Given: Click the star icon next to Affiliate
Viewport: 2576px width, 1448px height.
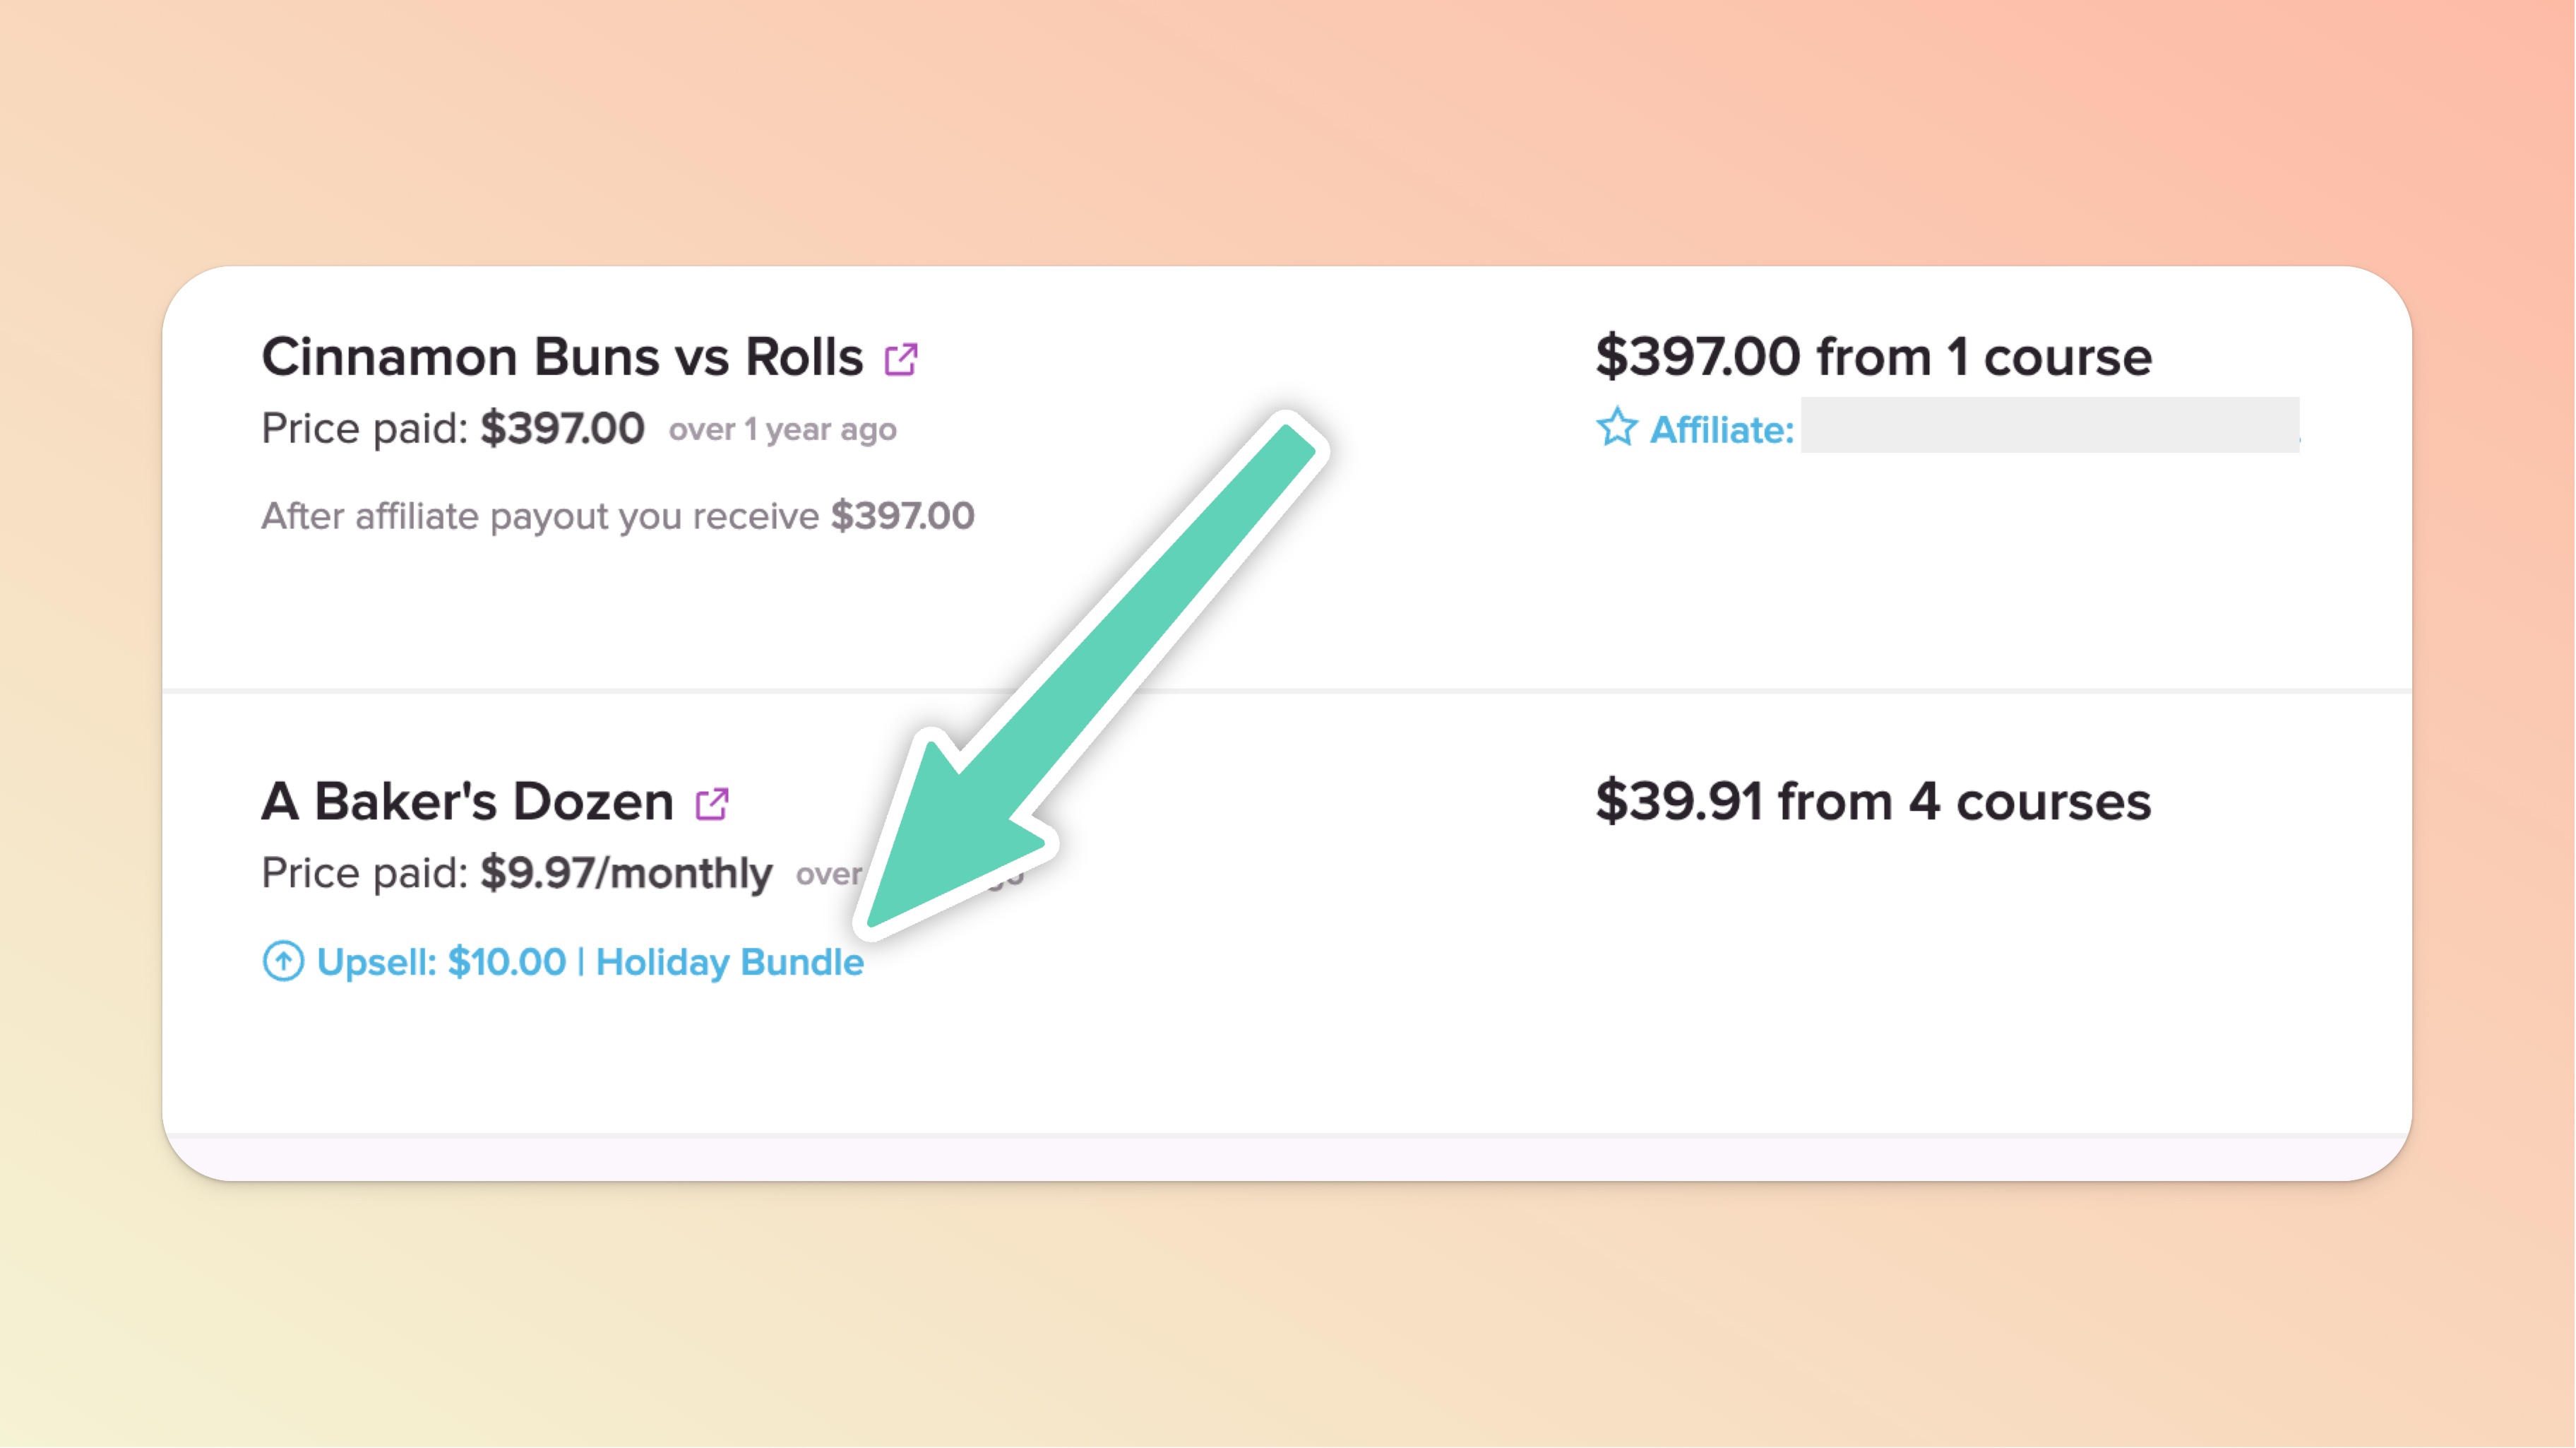Looking at the screenshot, I should 1616,428.
